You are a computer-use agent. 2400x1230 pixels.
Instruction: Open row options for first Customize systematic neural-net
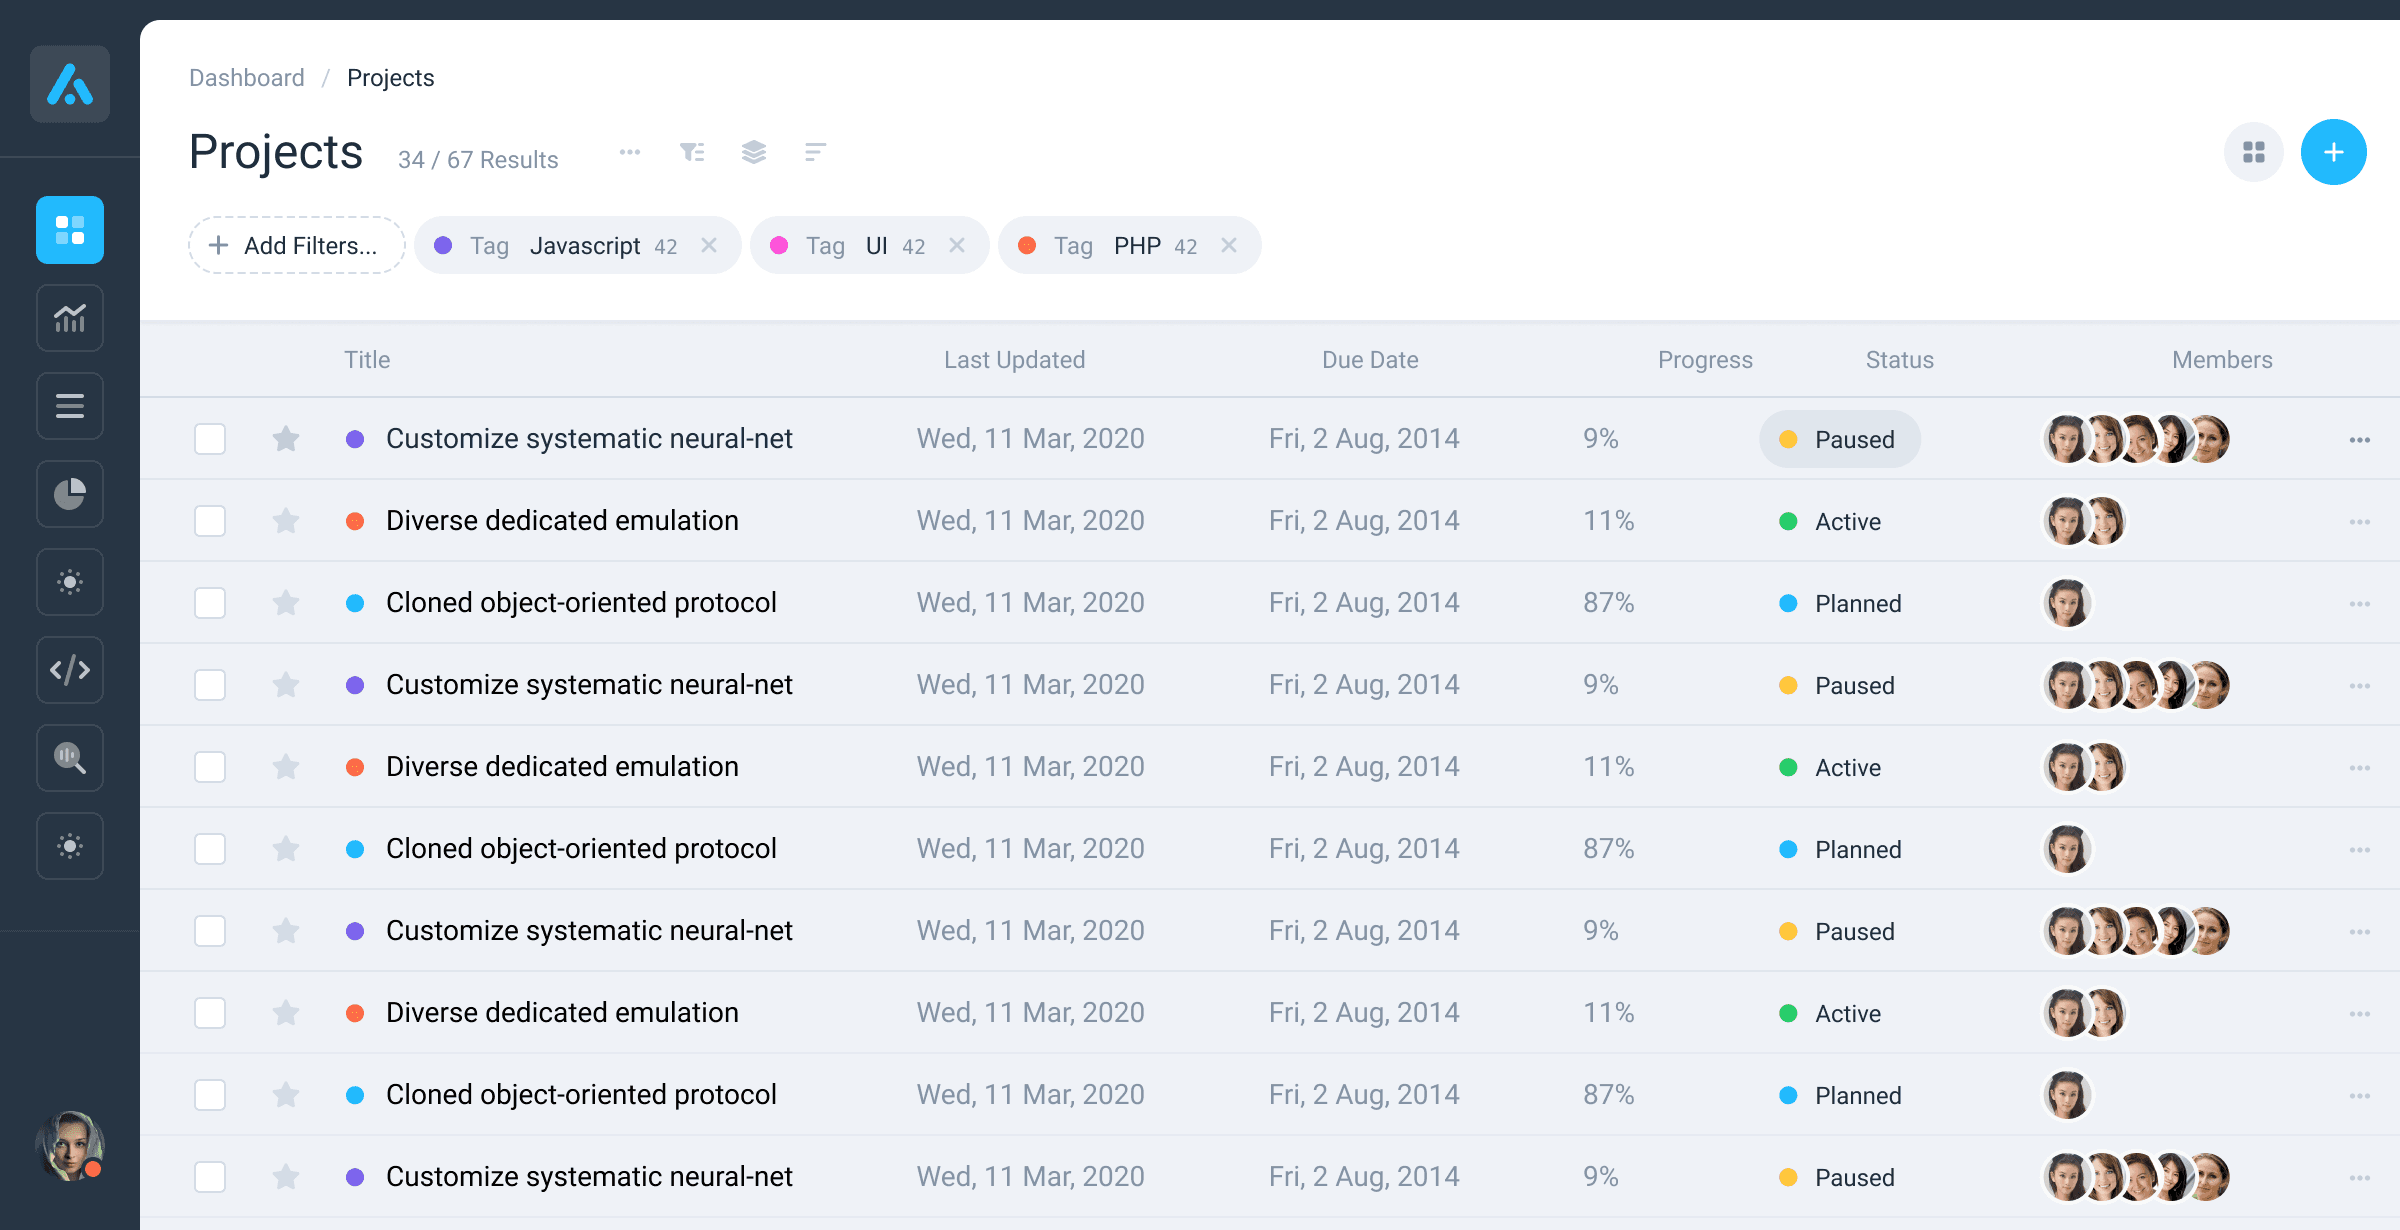(2360, 440)
